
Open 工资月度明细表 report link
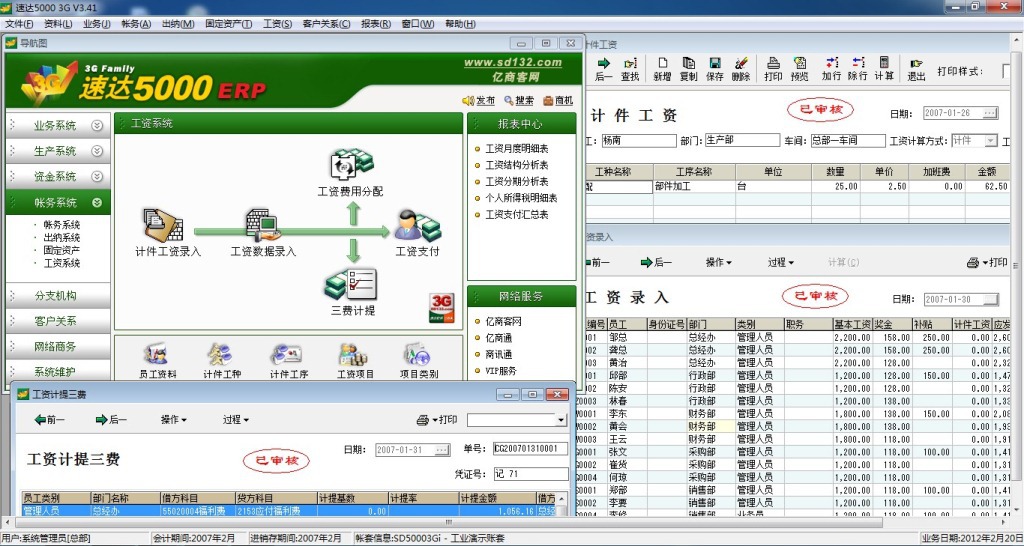point(517,149)
